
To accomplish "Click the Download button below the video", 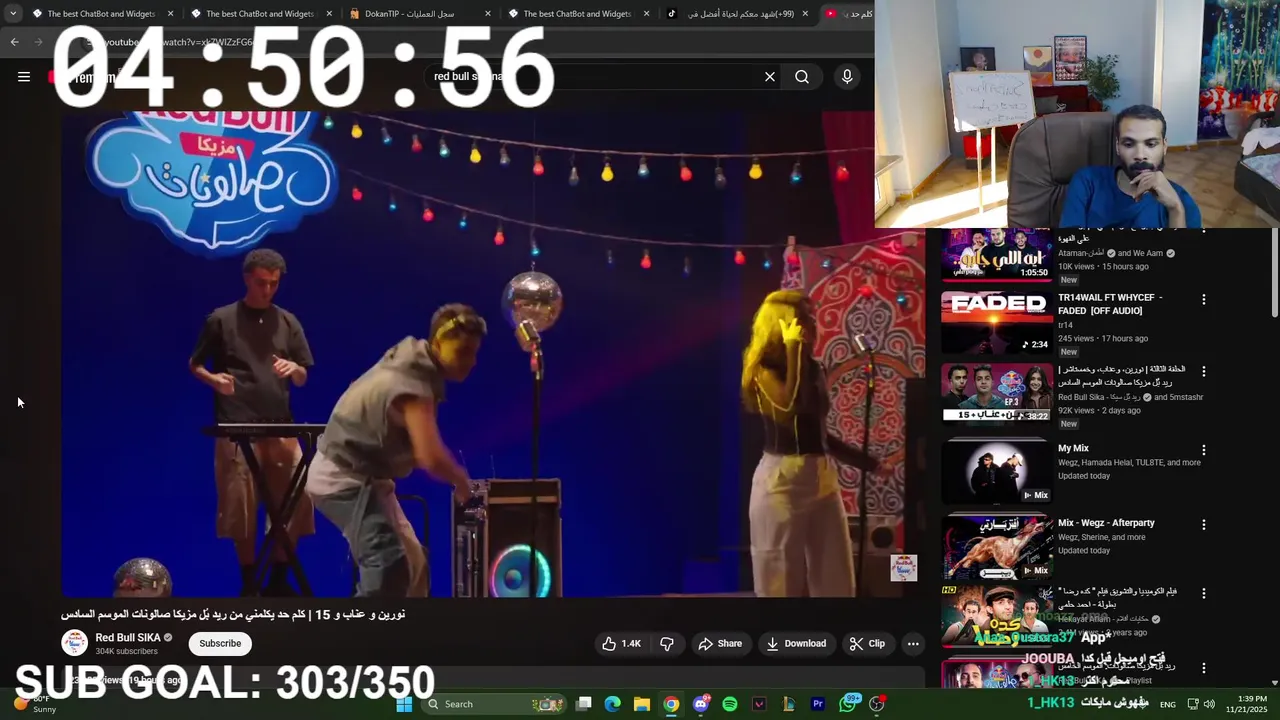I will pos(796,644).
